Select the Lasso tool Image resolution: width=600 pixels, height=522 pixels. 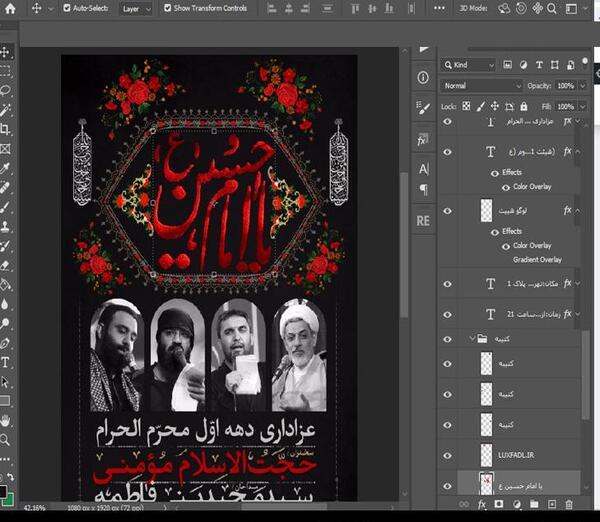[5, 91]
